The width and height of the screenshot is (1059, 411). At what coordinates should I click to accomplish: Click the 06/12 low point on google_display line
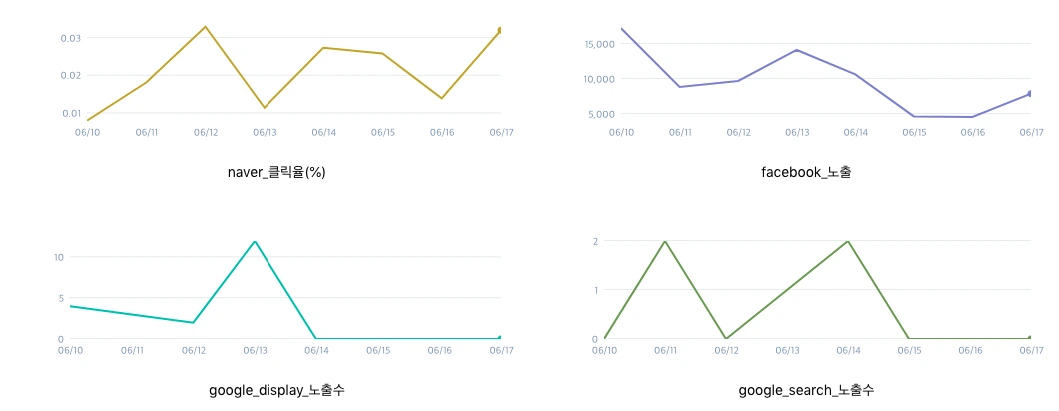click(x=193, y=323)
